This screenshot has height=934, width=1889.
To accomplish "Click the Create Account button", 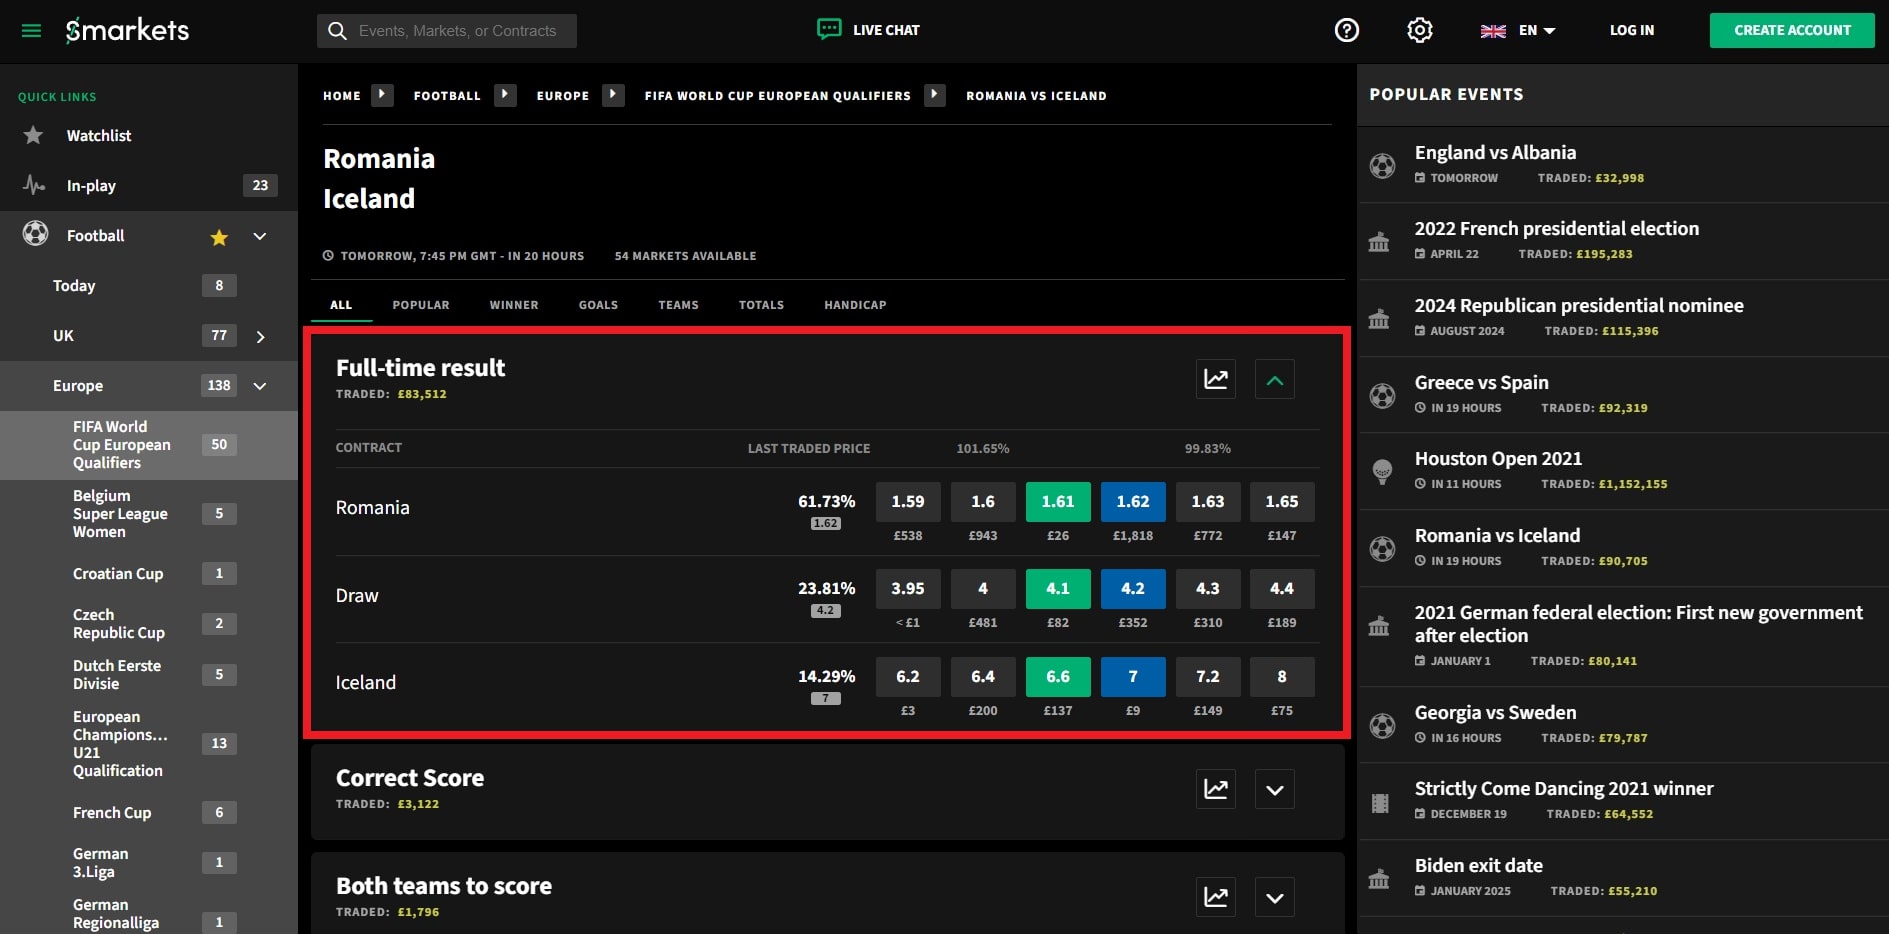I will point(1791,31).
